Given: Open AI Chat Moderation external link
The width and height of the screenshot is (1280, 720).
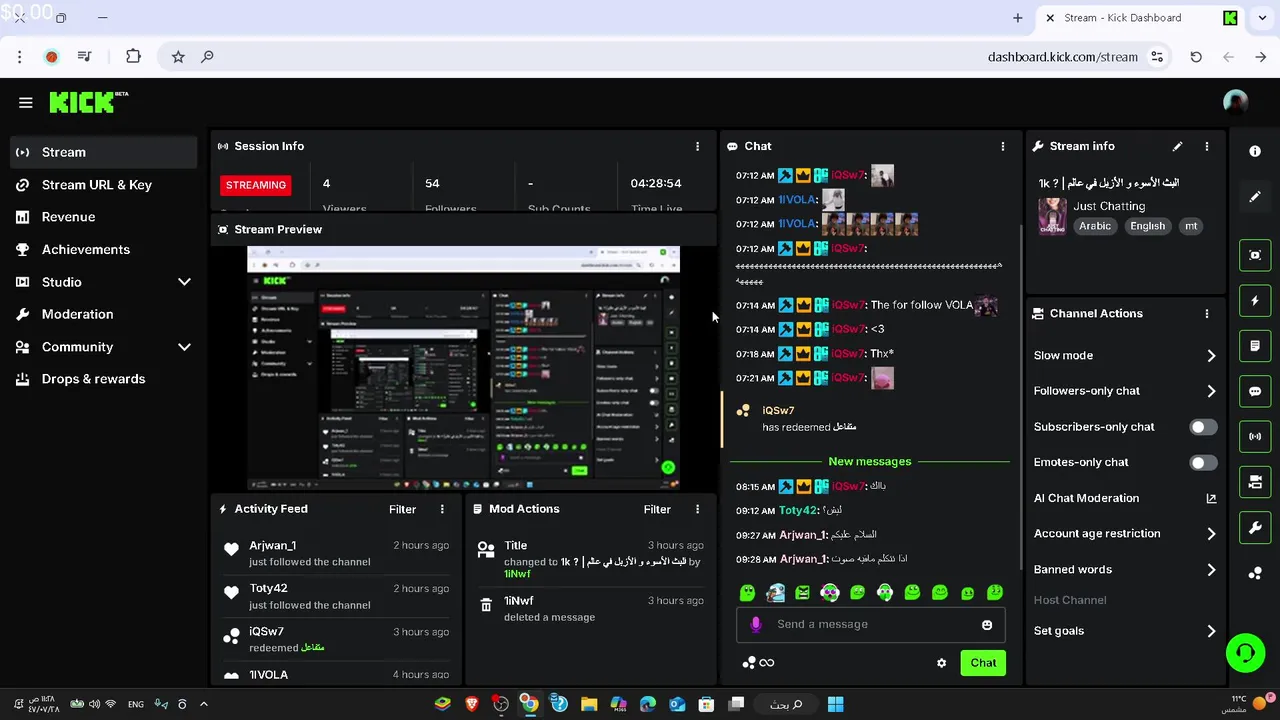Looking at the screenshot, I should [1211, 498].
